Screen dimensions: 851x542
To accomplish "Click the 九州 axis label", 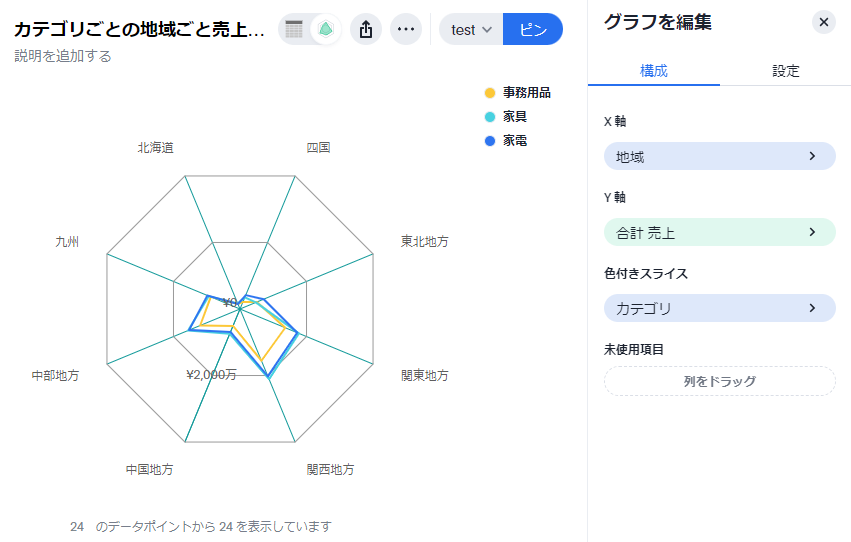I will (x=68, y=242).
